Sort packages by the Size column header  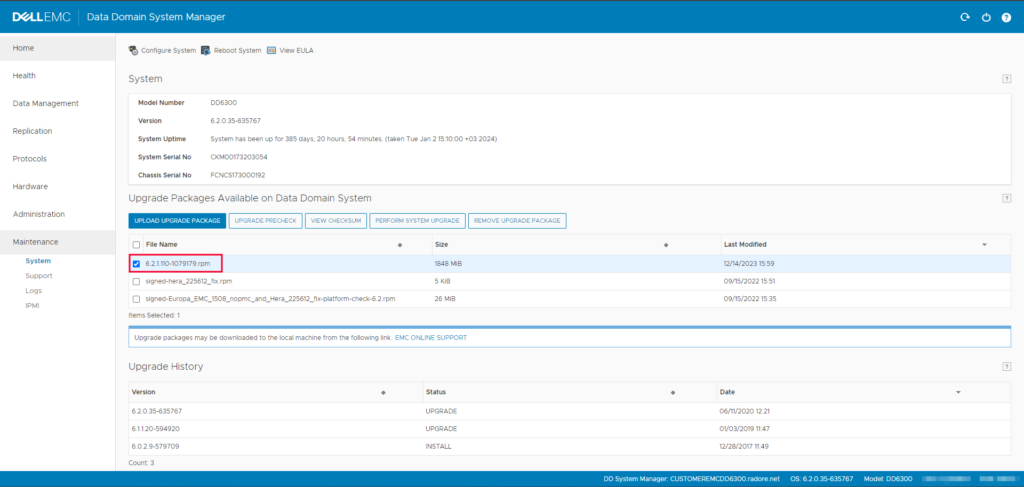click(x=441, y=244)
